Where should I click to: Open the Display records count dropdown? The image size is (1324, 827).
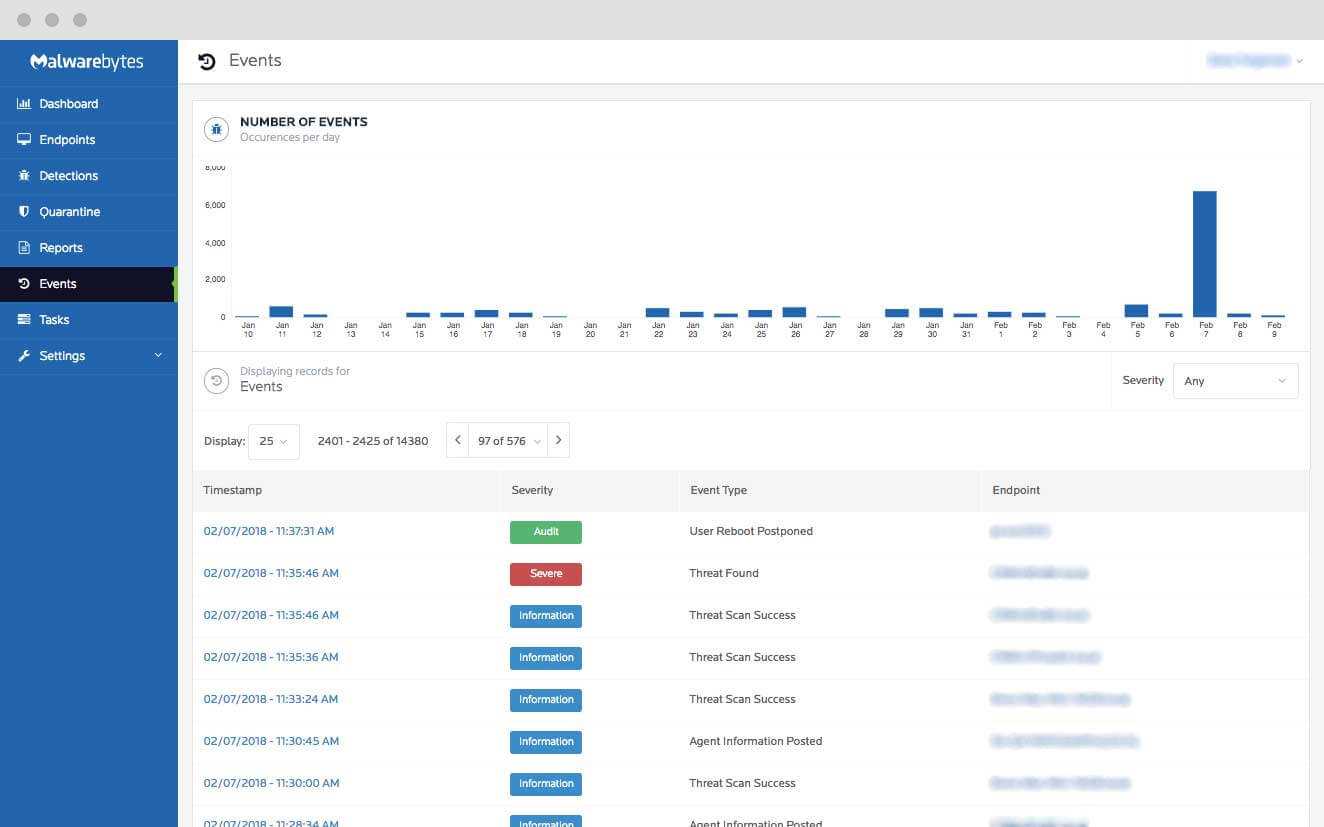[x=273, y=441]
